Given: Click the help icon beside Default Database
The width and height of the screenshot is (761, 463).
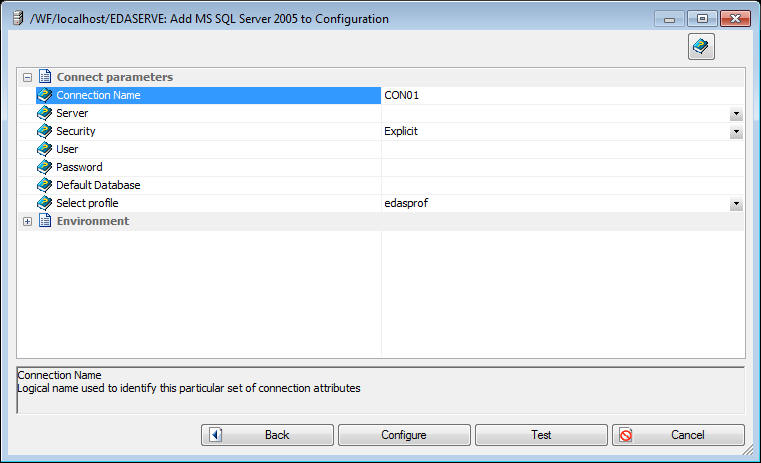Looking at the screenshot, I should pyautogui.click(x=45, y=185).
